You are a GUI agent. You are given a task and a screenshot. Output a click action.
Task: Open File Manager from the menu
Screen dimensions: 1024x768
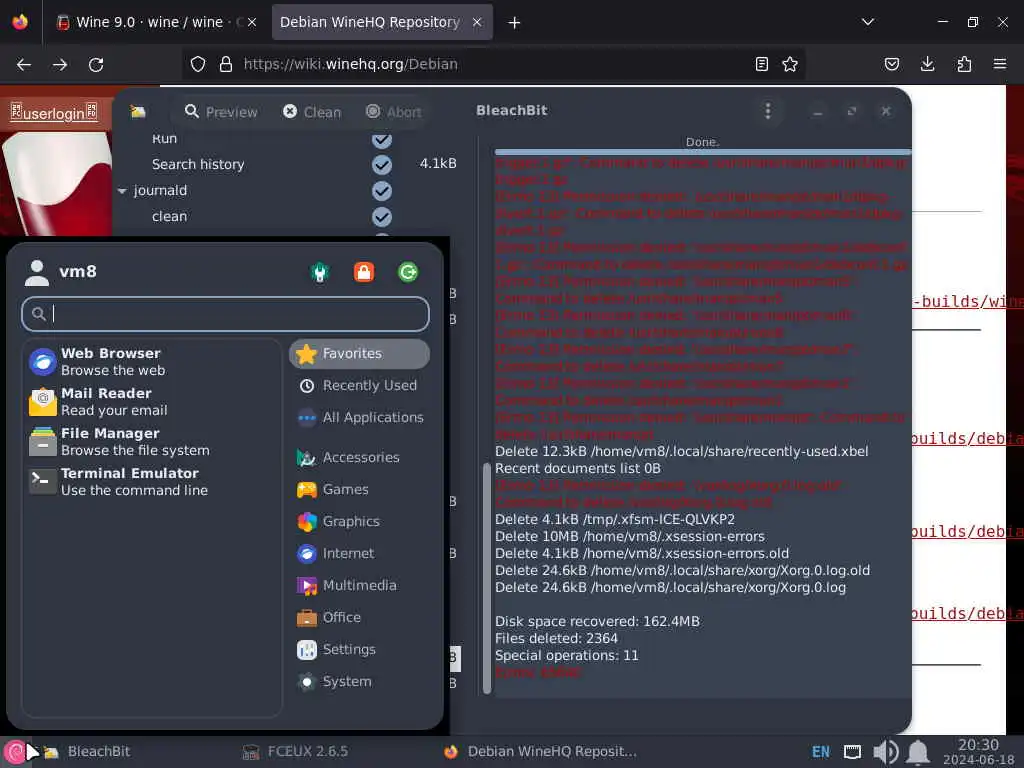coord(154,441)
